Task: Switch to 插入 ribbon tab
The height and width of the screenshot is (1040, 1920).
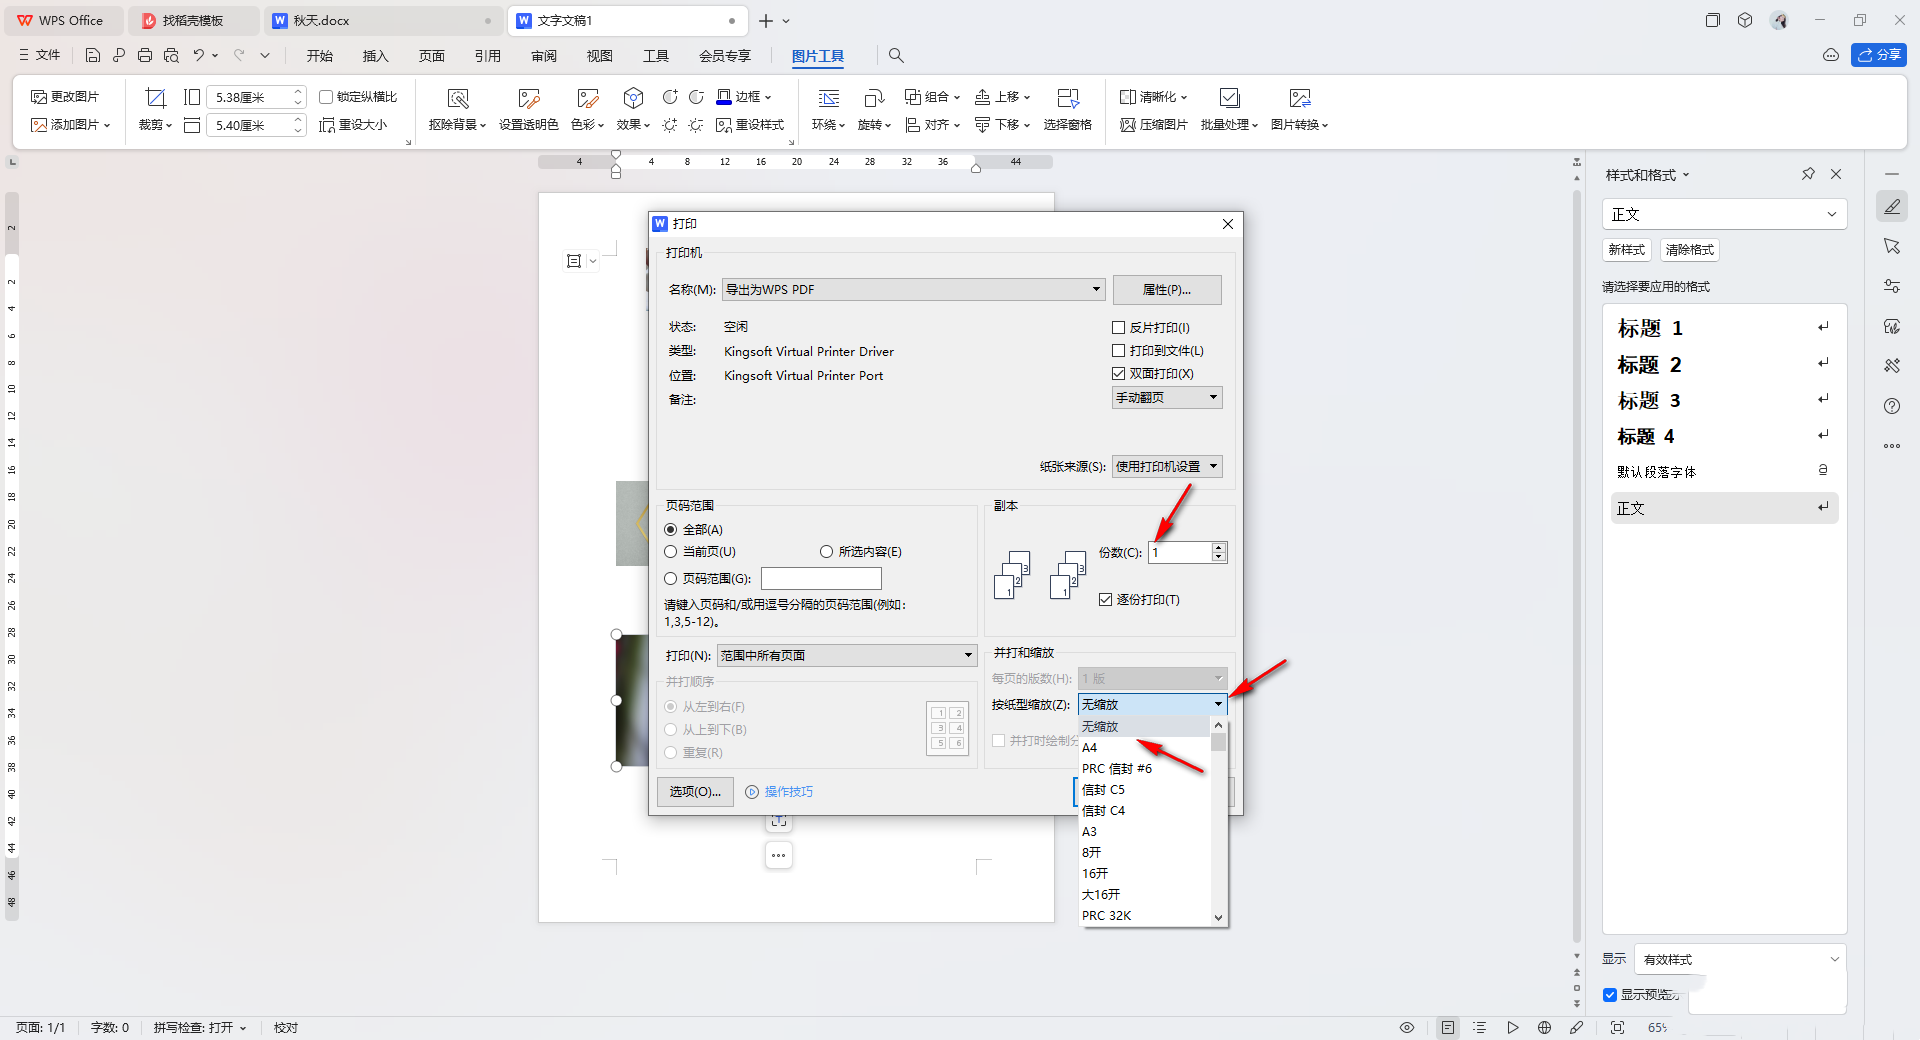Action: point(376,56)
